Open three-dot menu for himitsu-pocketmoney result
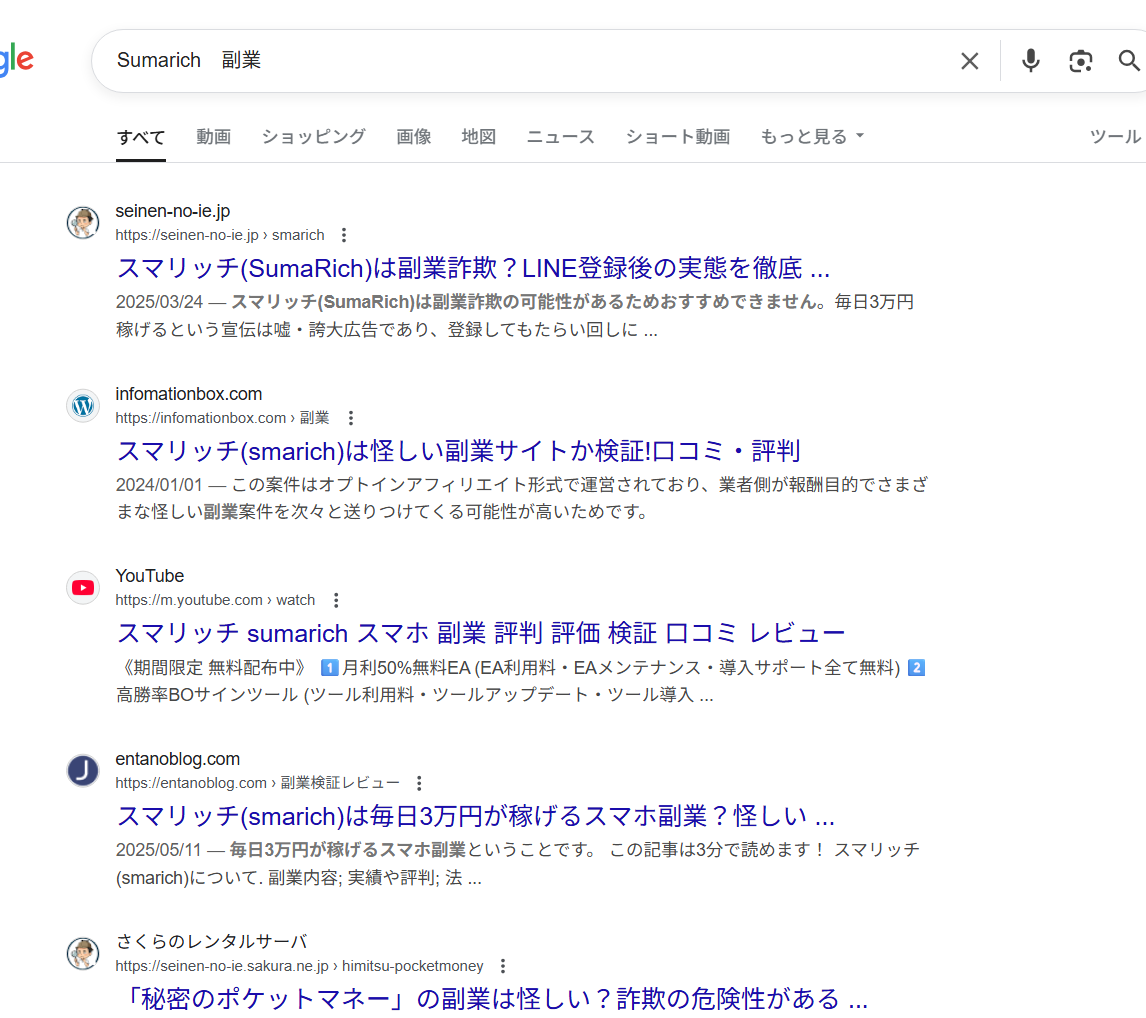The height and width of the screenshot is (1018, 1146). pos(503,966)
